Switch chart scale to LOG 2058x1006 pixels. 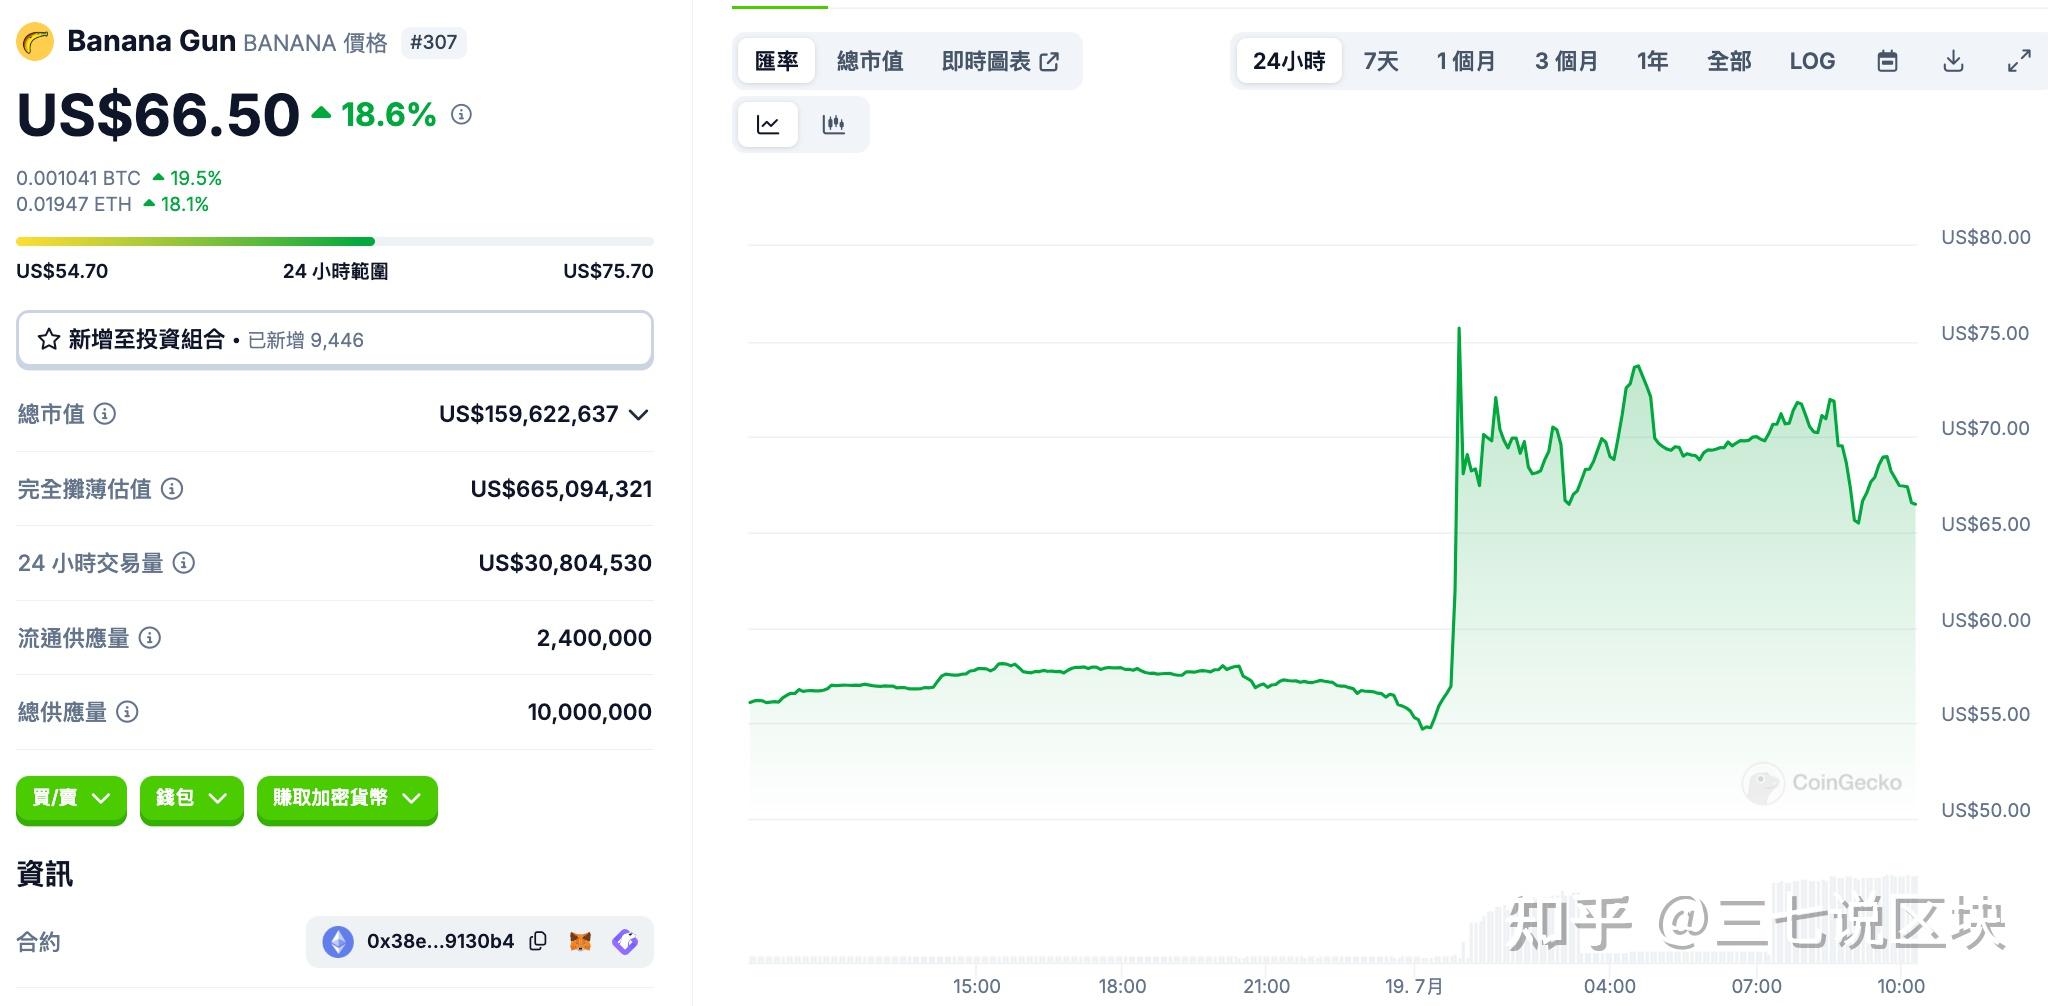[1812, 61]
